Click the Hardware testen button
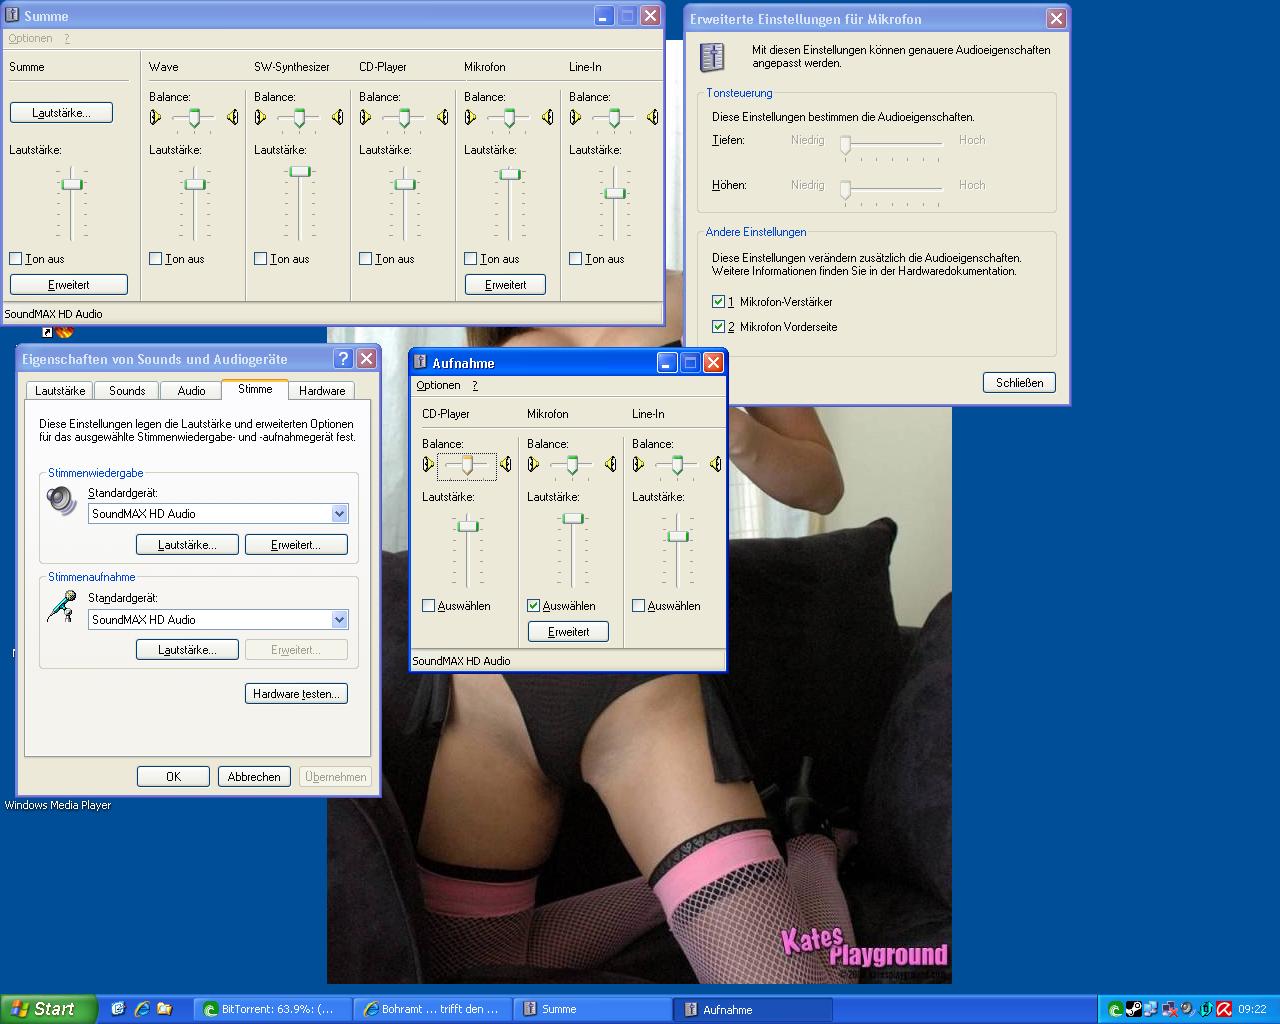This screenshot has height=1024, width=1280. coord(296,694)
